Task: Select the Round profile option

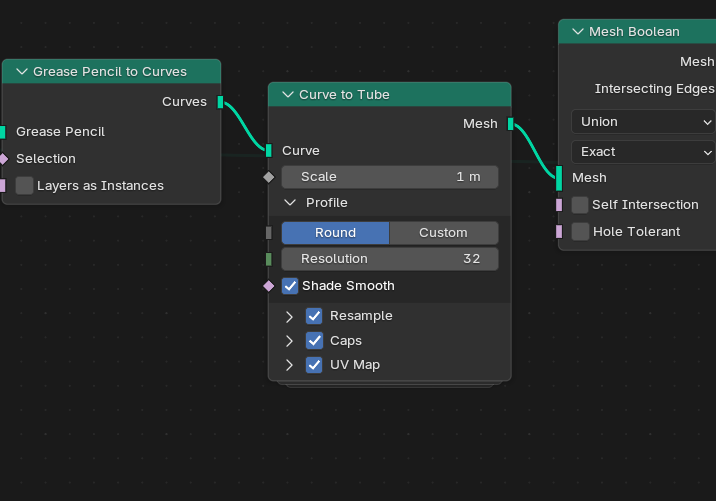Action: (x=335, y=232)
